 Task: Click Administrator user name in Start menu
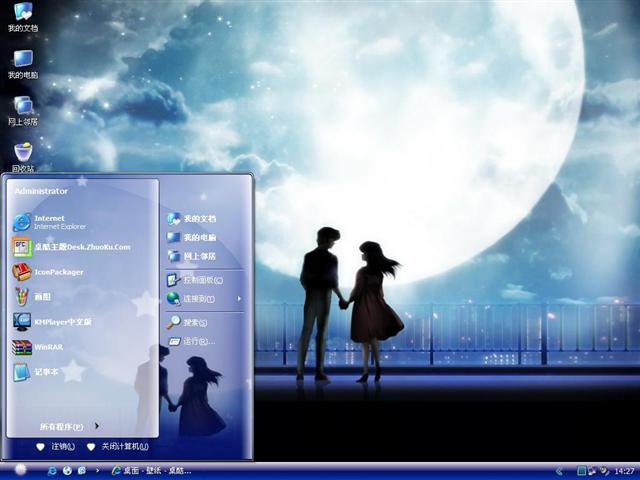41,191
